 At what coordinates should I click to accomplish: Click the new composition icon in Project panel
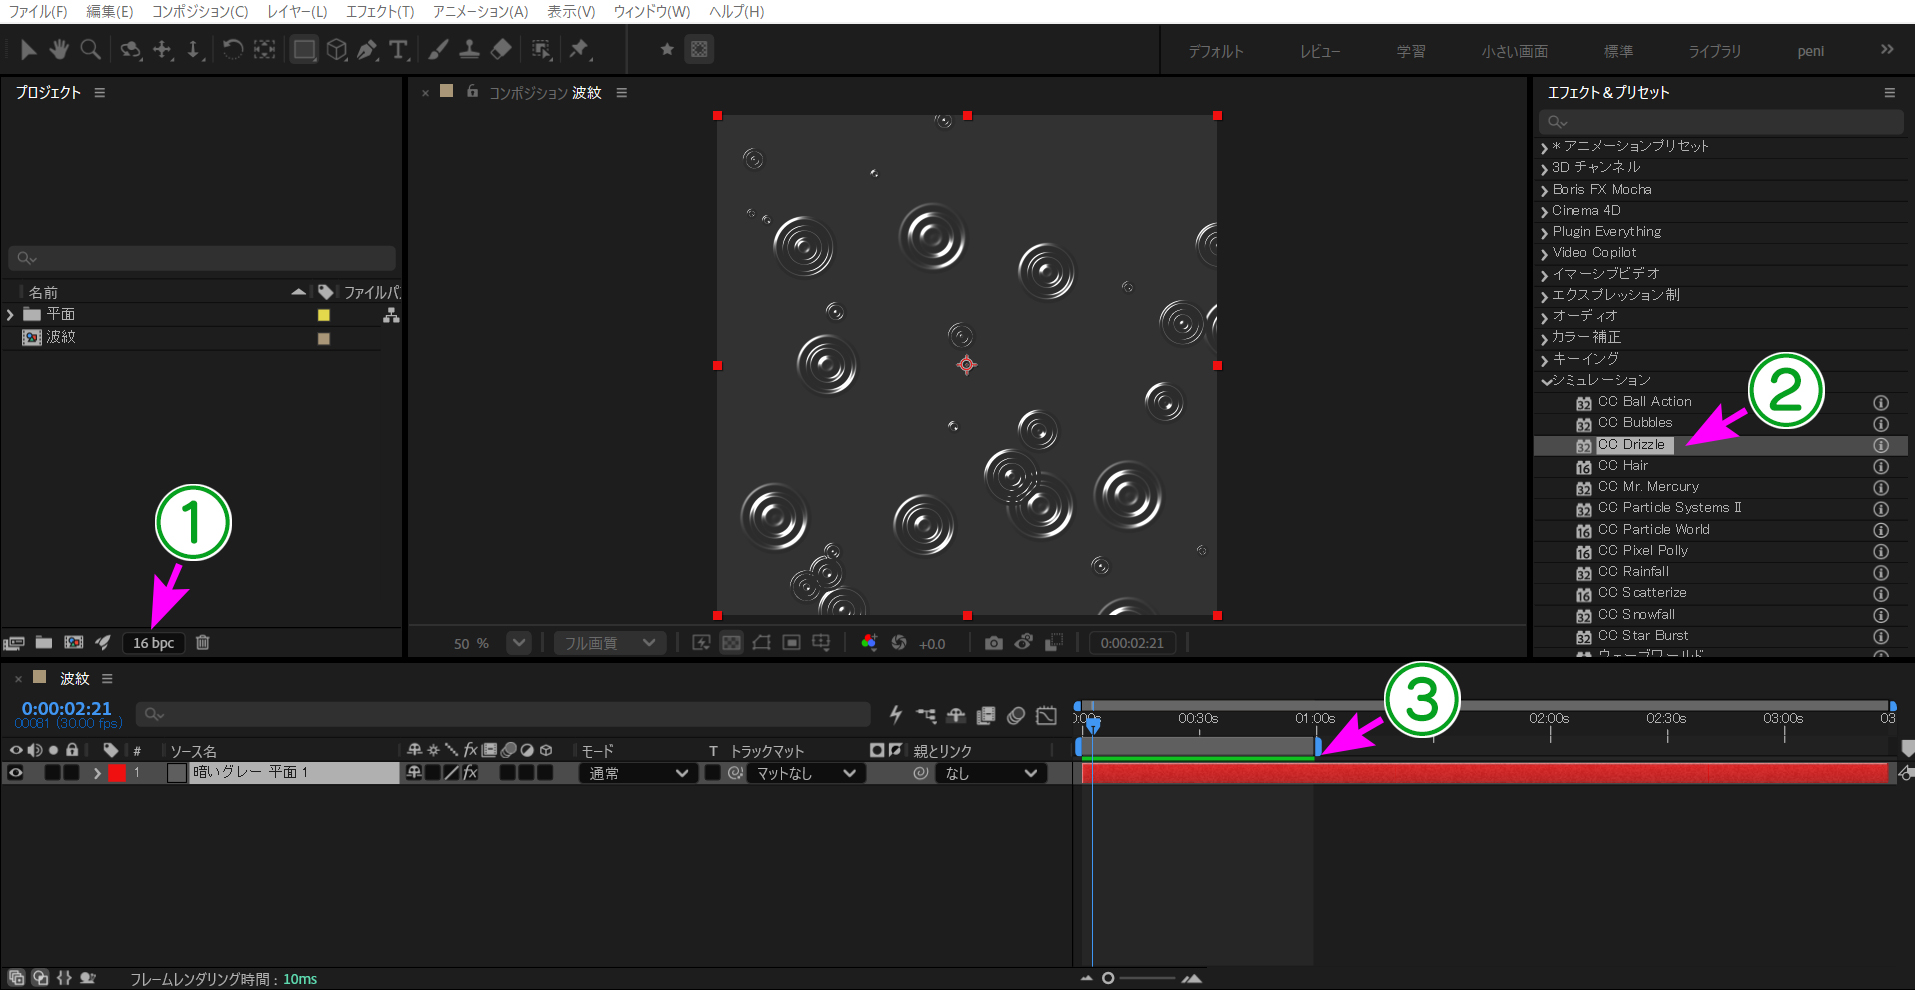pyautogui.click(x=74, y=642)
